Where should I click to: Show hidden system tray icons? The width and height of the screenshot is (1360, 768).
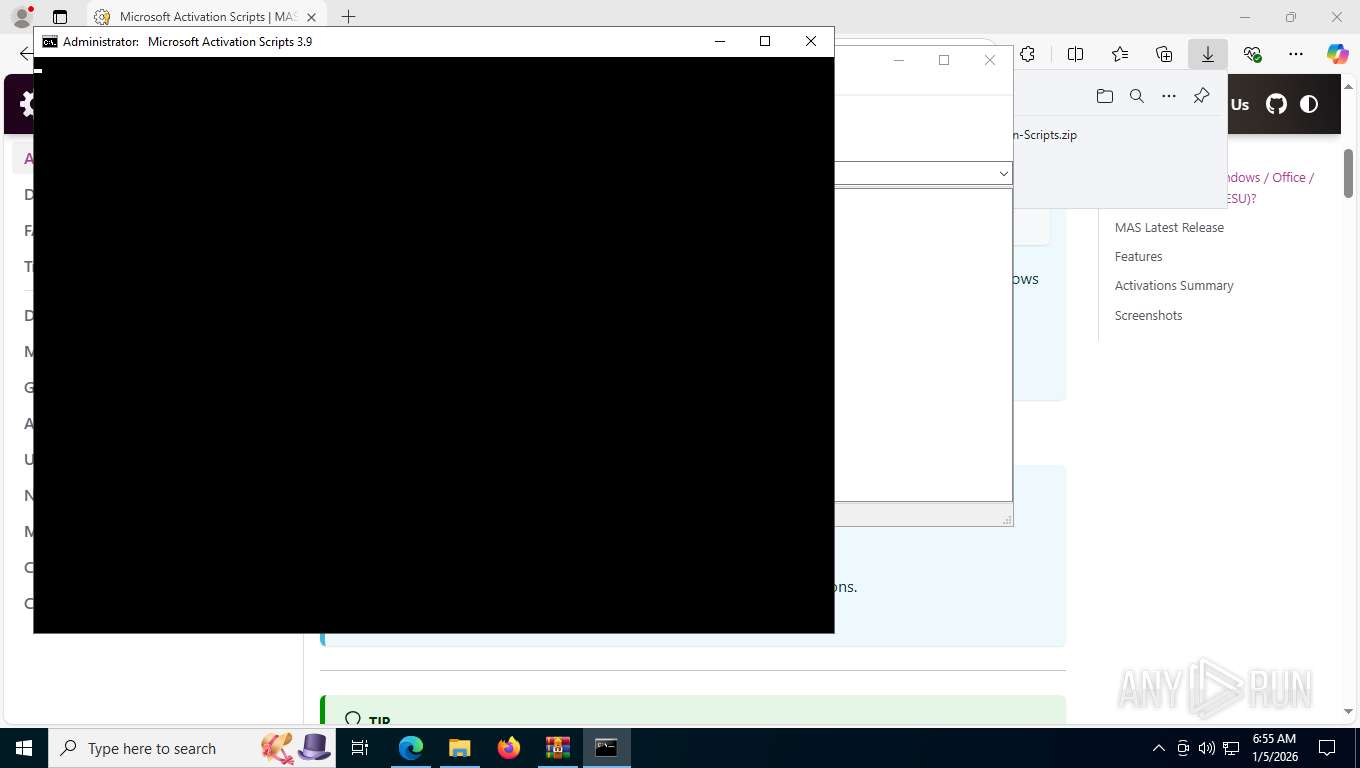(x=1159, y=748)
